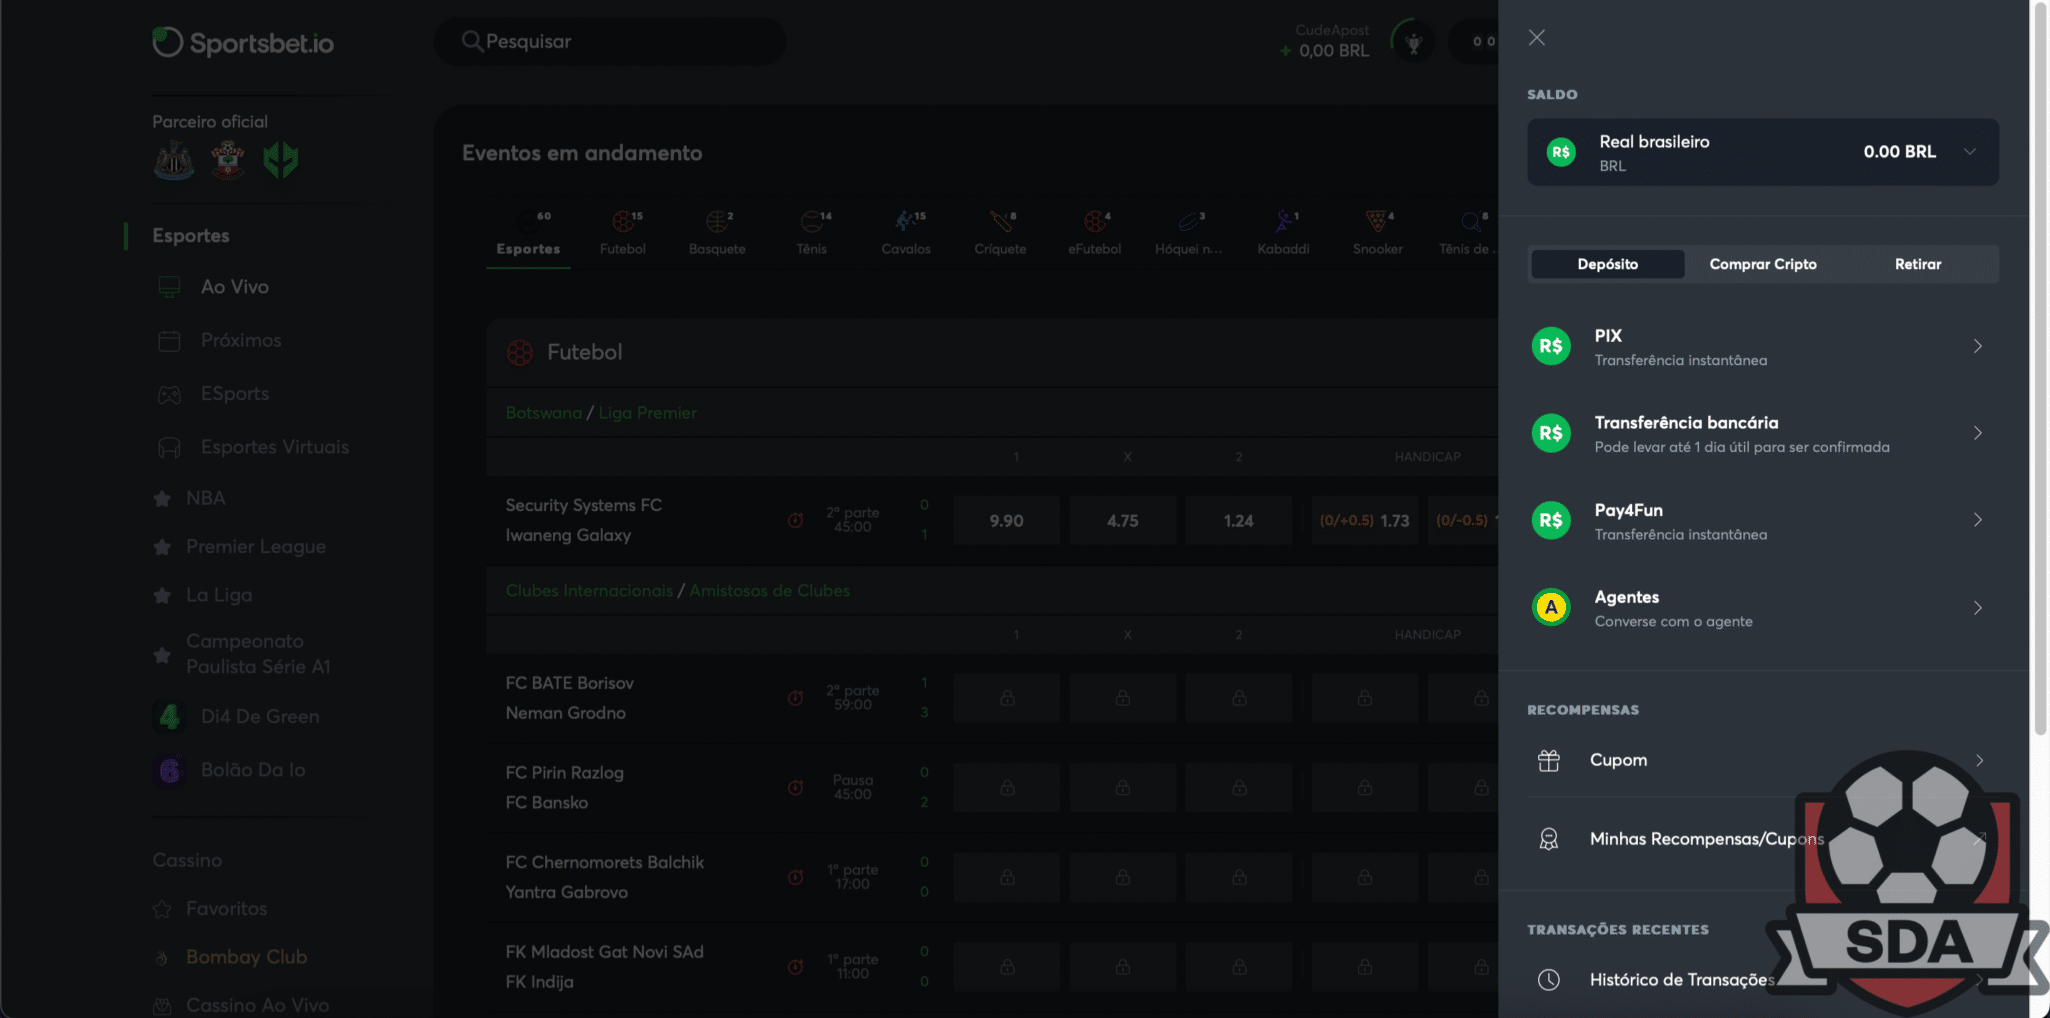Click the Pay4Fun R$ icon
This screenshot has height=1018, width=2050.
click(x=1551, y=520)
